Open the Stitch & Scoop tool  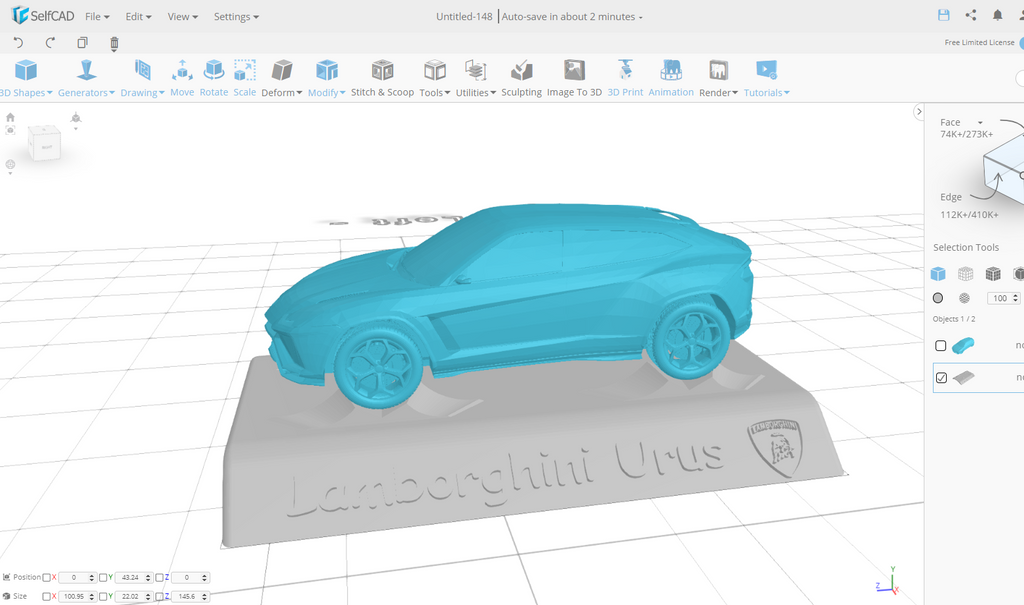[x=382, y=78]
